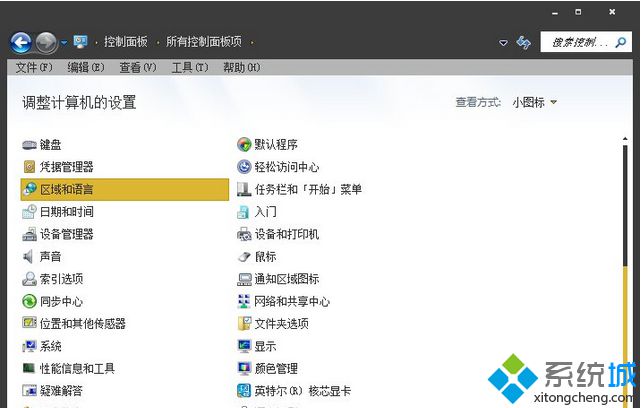Open Notification Area Icons (通知区域图标) icon
This screenshot has height=408, width=641.
pos(244,279)
